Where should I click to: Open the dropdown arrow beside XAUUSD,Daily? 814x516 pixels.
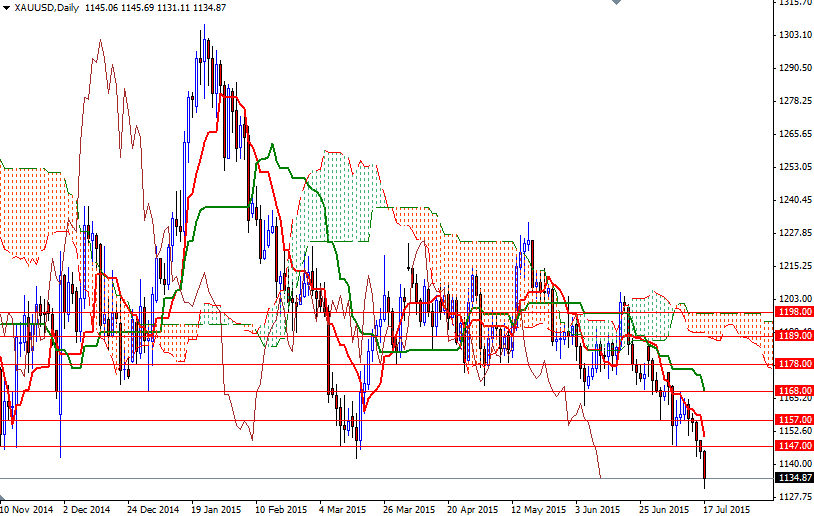(x=6, y=8)
